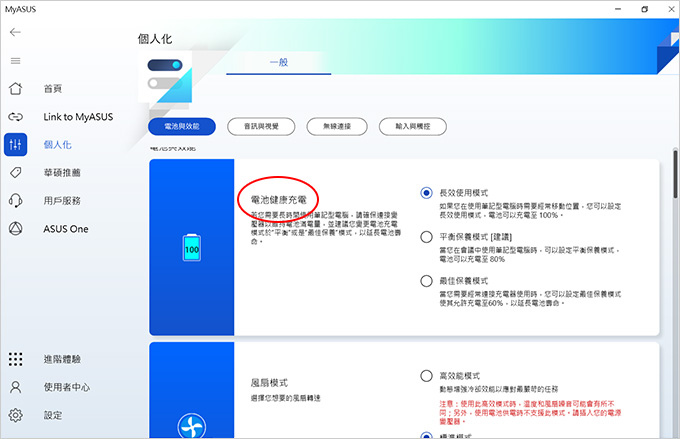Click the home icon for 首頁
Image resolution: width=680 pixels, height=439 pixels.
click(16, 88)
